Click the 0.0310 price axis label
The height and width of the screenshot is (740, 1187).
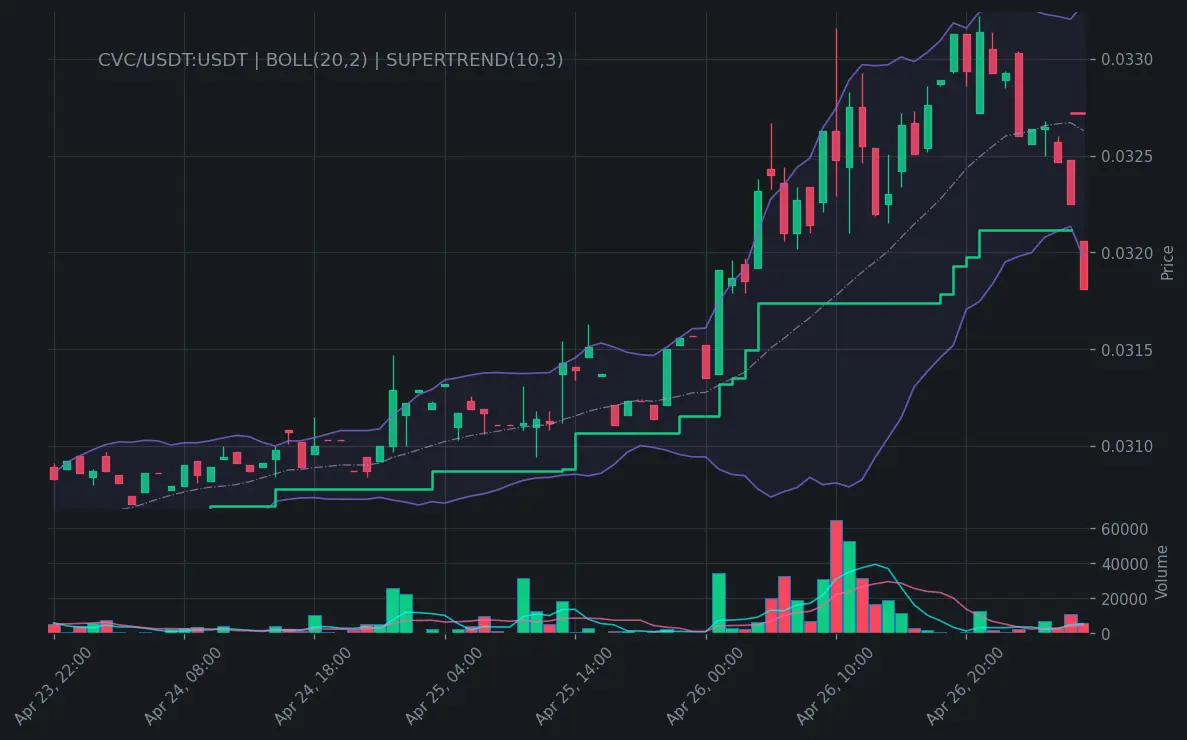[x=1126, y=446]
